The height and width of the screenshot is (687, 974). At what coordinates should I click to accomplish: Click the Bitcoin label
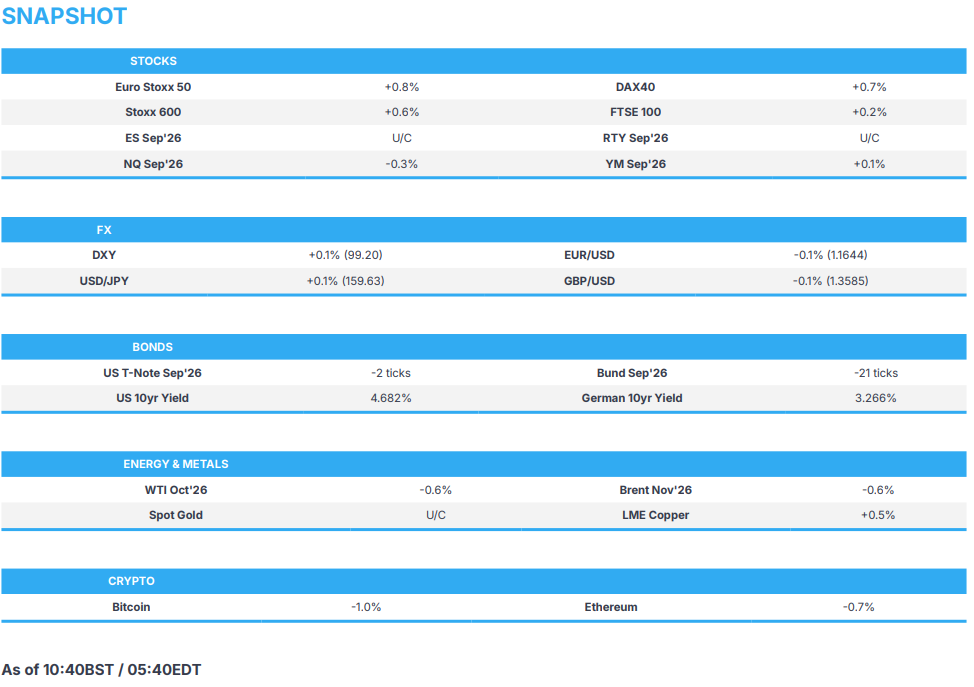coord(131,607)
